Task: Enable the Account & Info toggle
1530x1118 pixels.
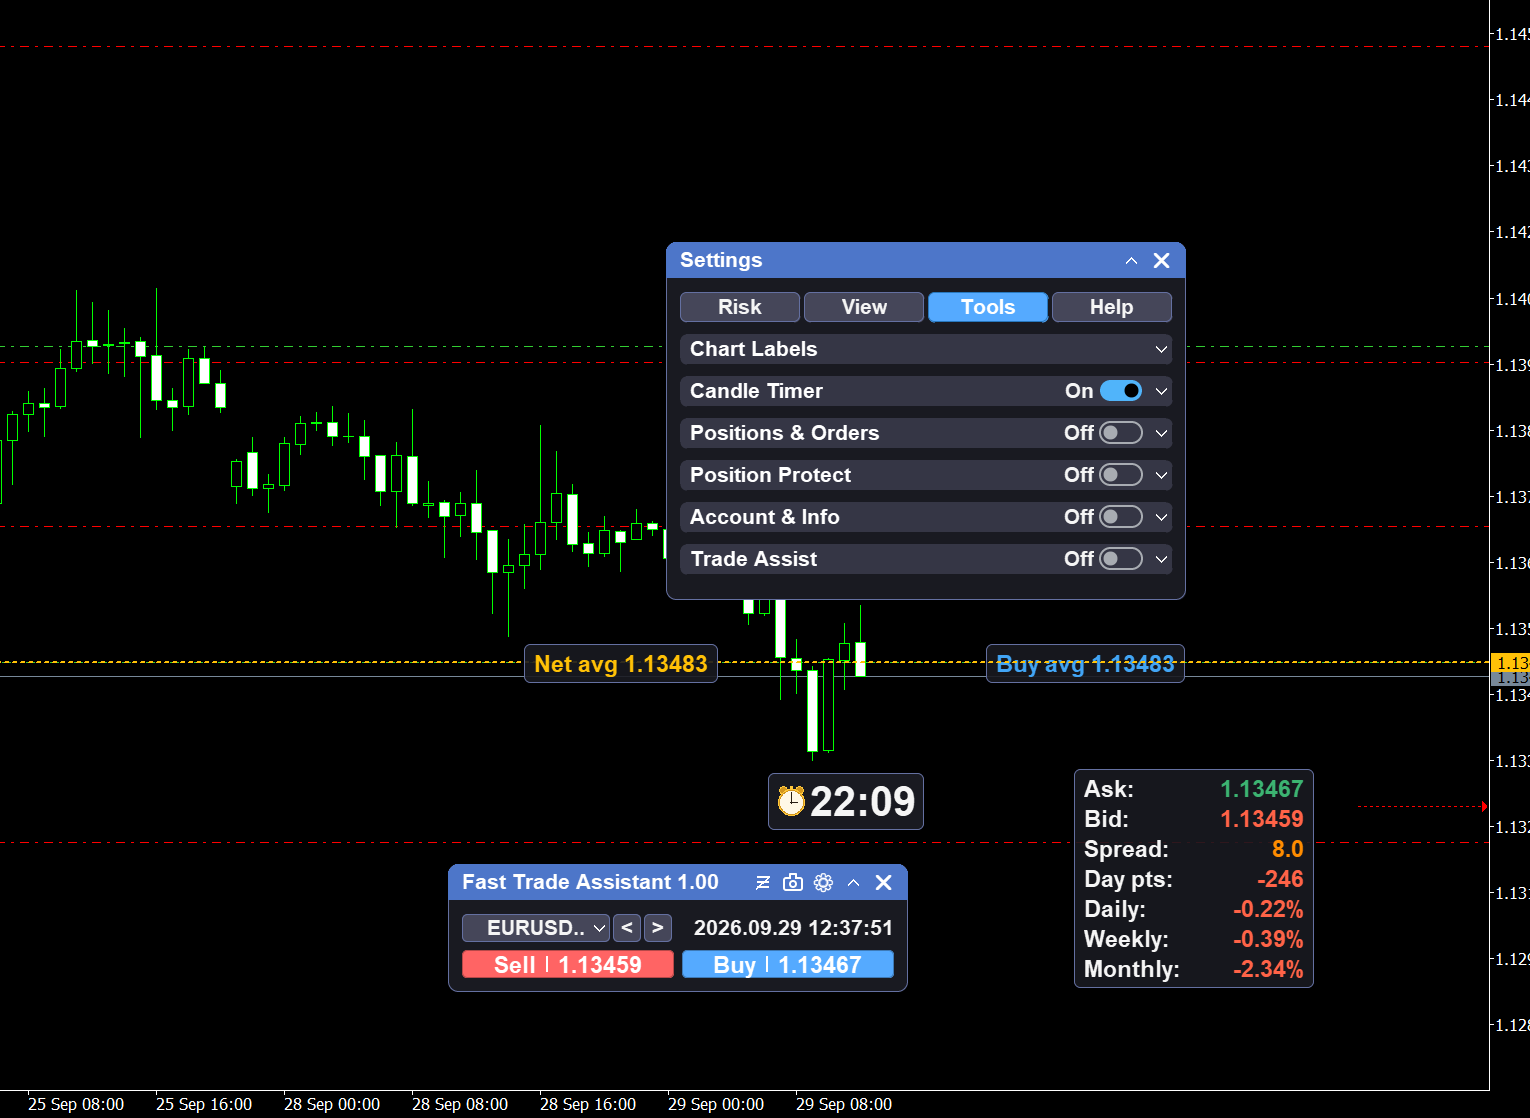Action: click(1121, 517)
